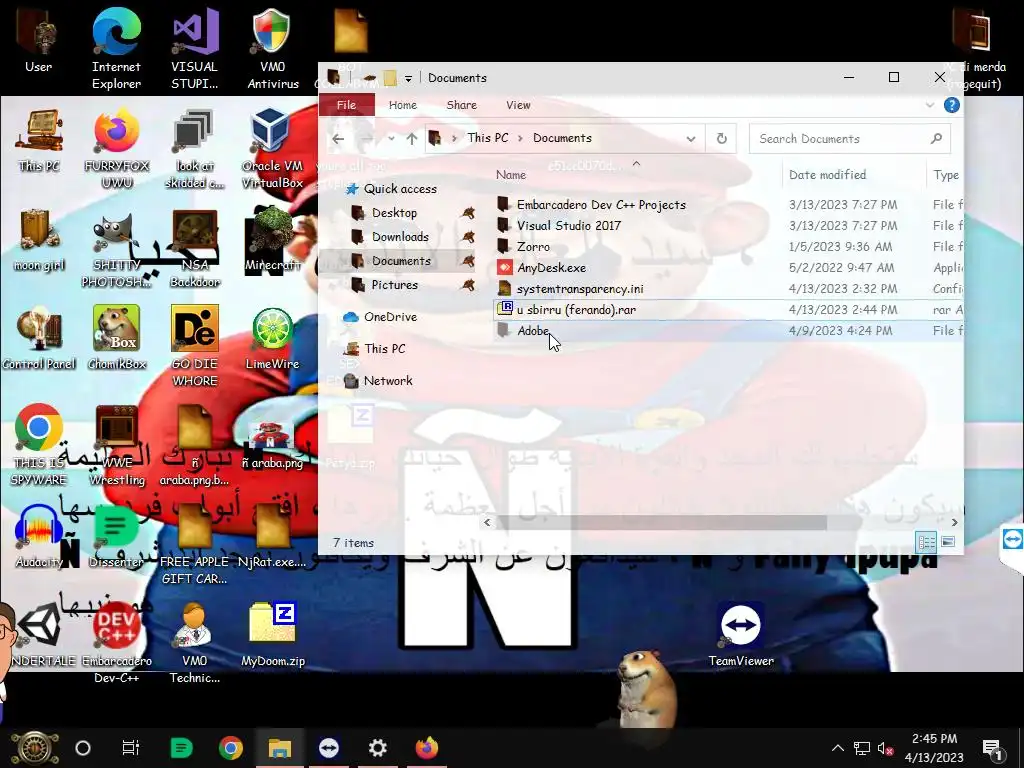The height and width of the screenshot is (768, 1024).
Task: Open the notification center icon
Action: point(991,748)
